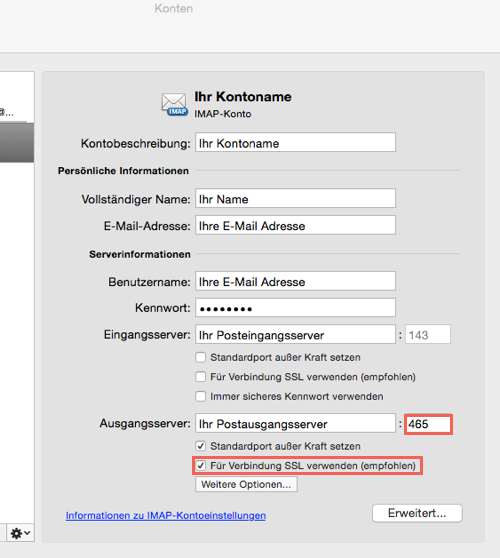Click the Eingangsserver hostname field

coord(295,335)
